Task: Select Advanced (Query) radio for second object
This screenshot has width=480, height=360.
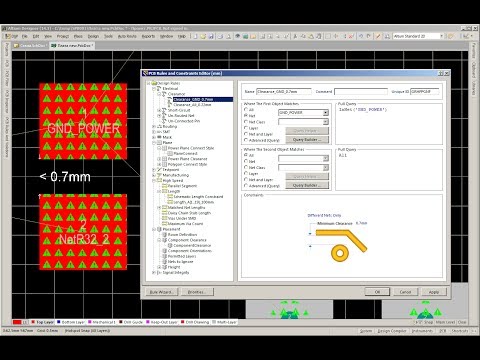Action: pos(246,185)
